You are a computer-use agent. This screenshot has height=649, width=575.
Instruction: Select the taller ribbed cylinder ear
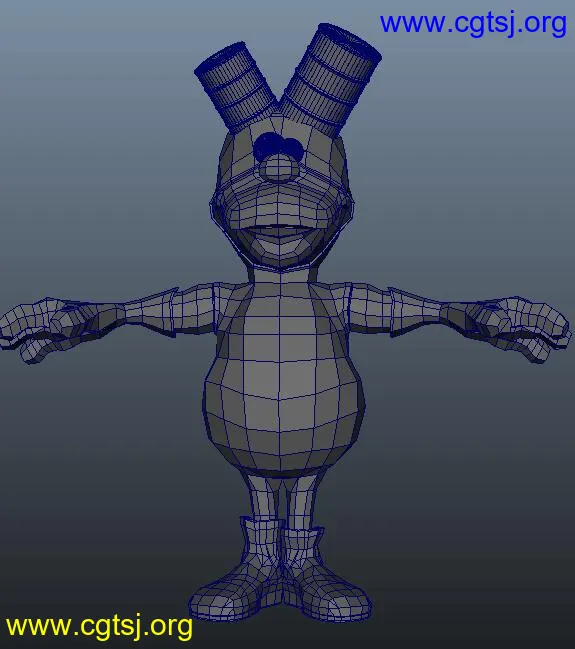tap(331, 79)
